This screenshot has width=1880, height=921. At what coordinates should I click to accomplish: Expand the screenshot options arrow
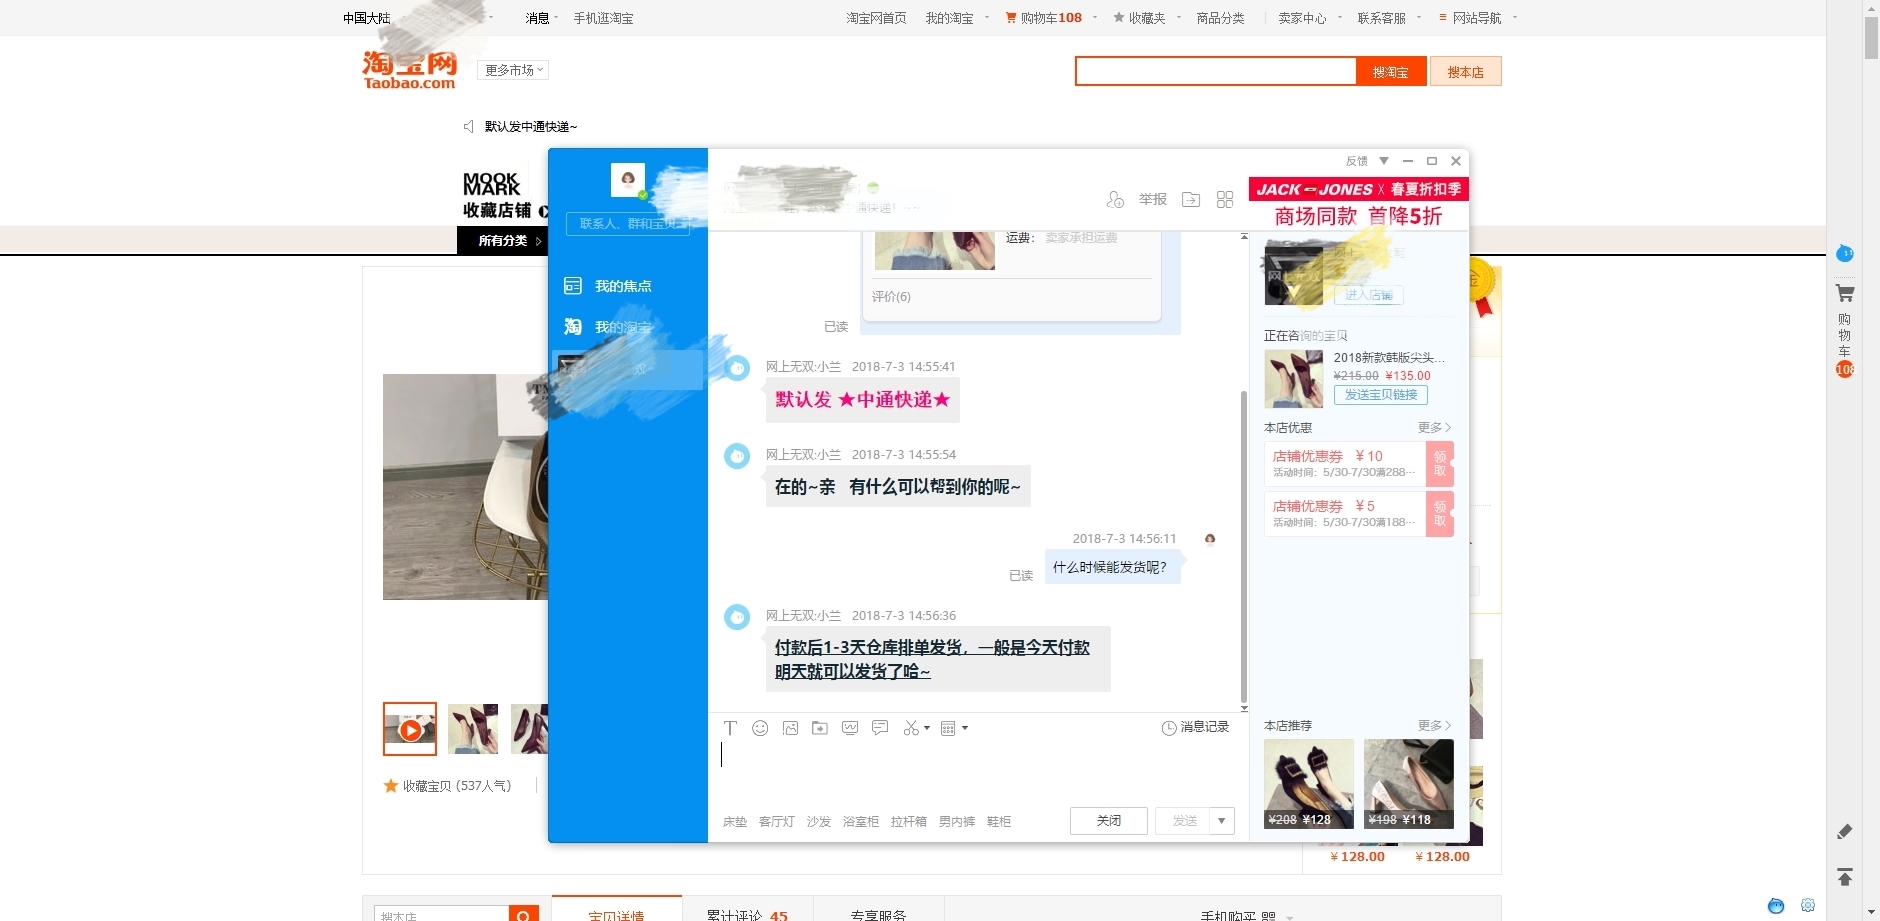927,728
